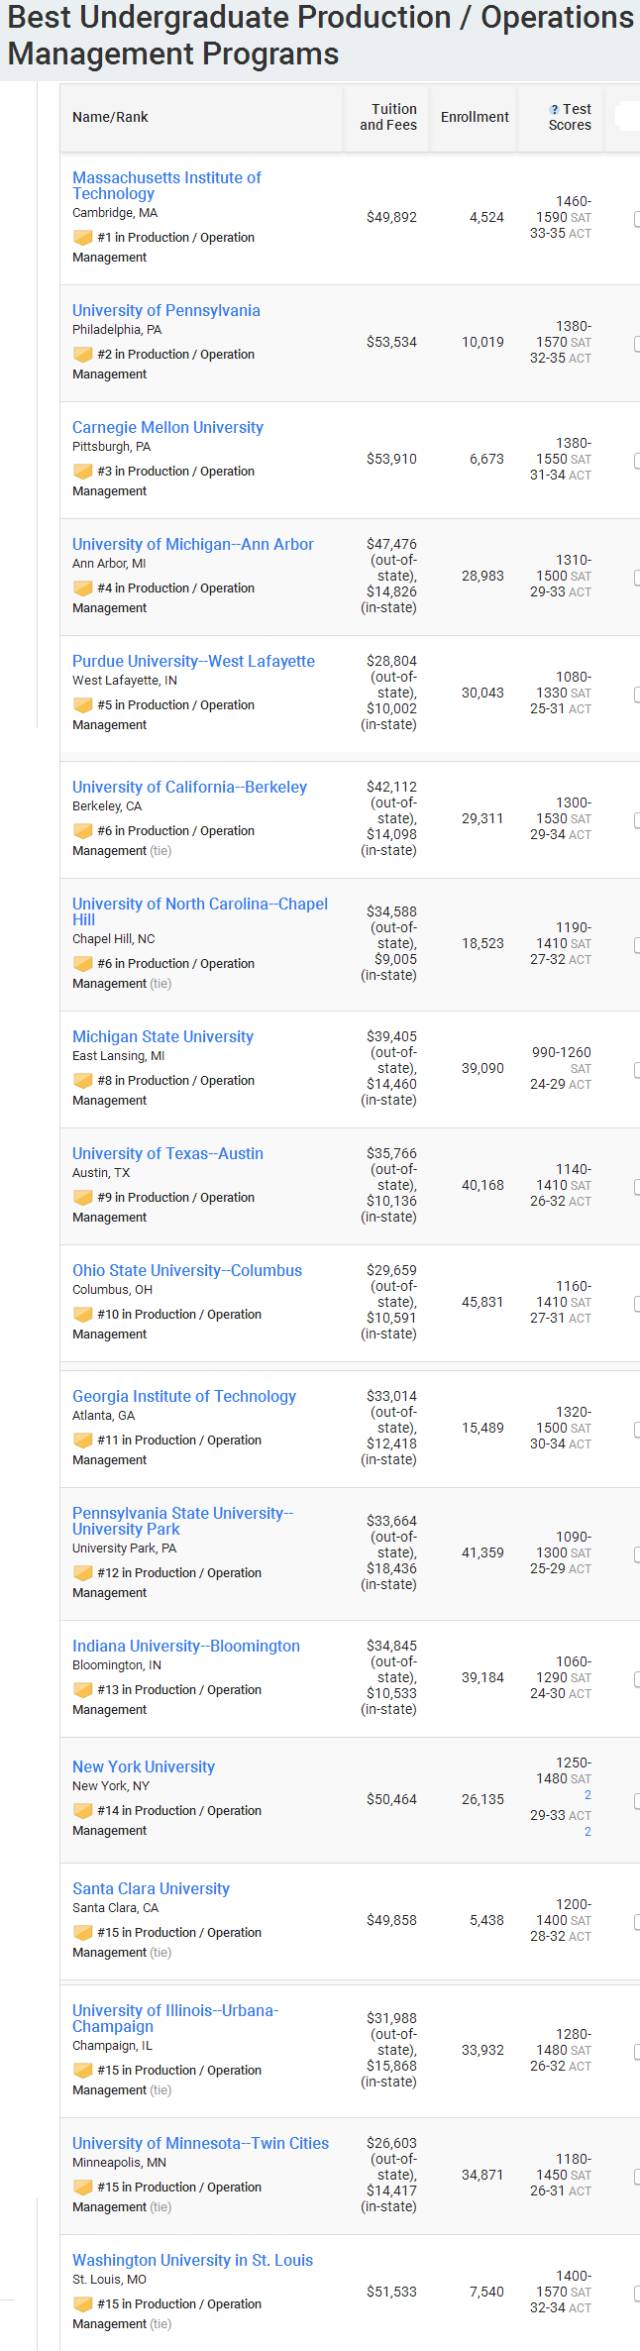The image size is (640, 2351).
Task: Click the #14 rank badge for New York University
Action: click(x=83, y=1810)
